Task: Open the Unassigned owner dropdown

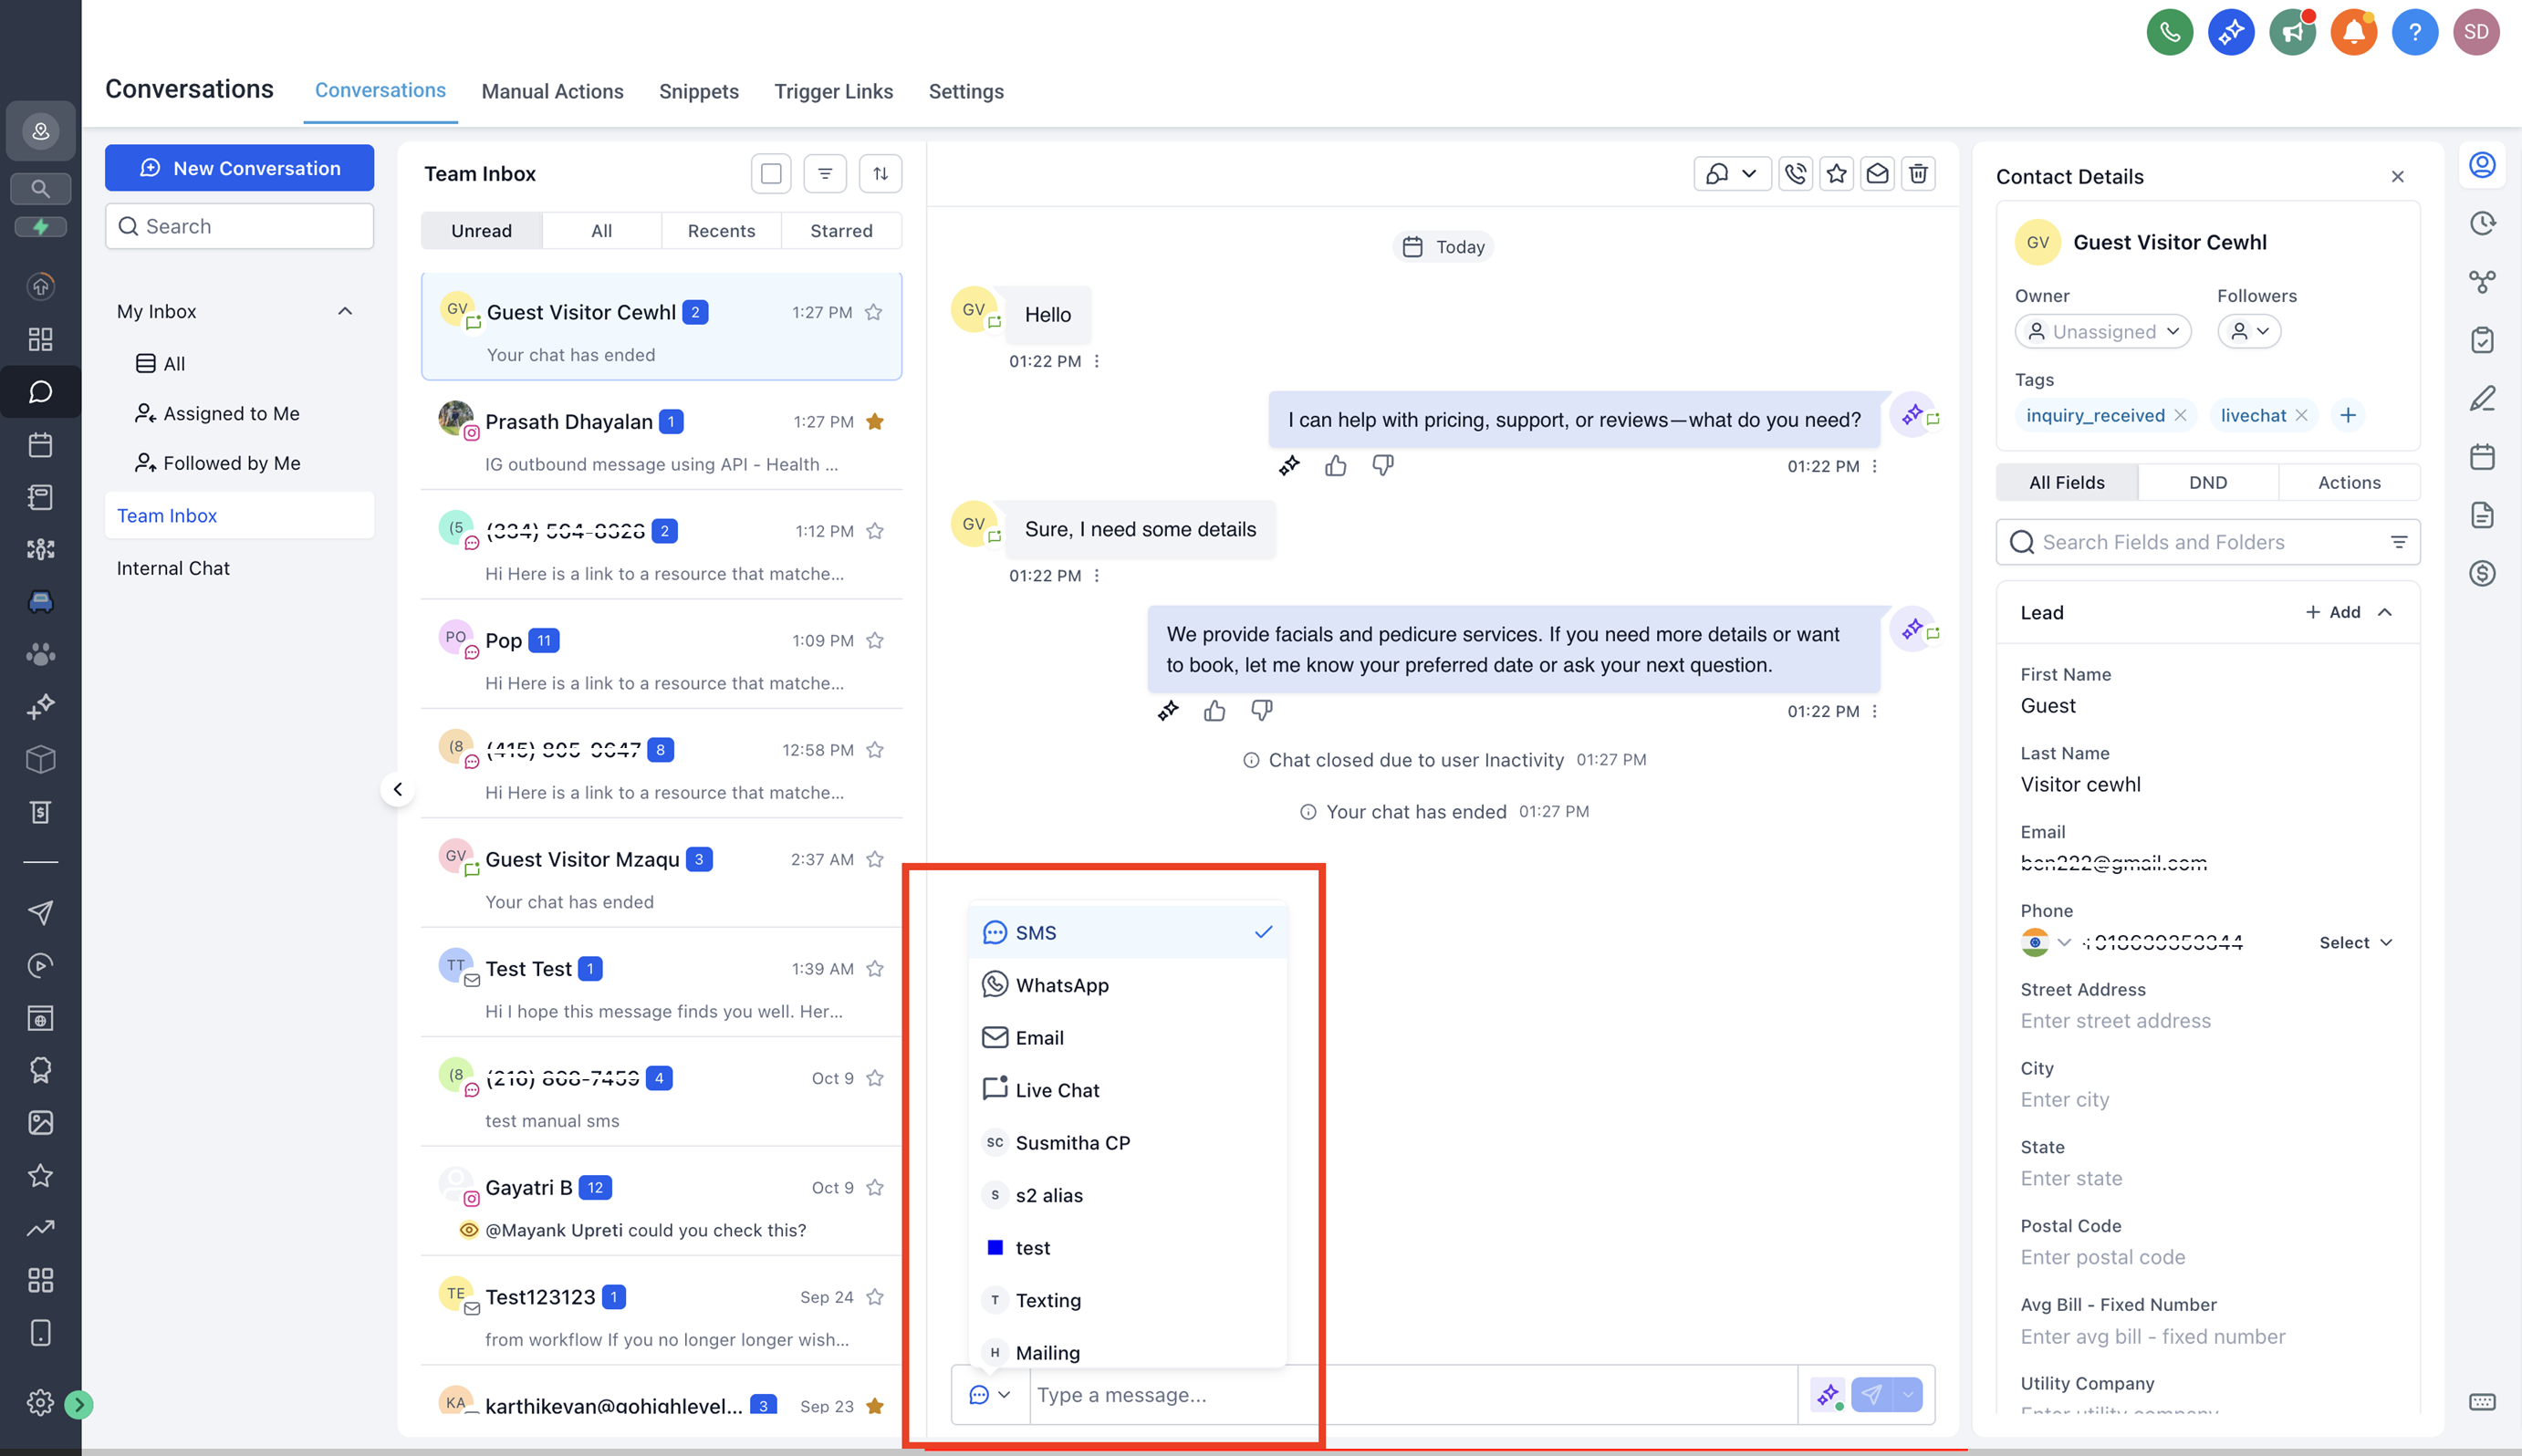Action: coord(2102,332)
